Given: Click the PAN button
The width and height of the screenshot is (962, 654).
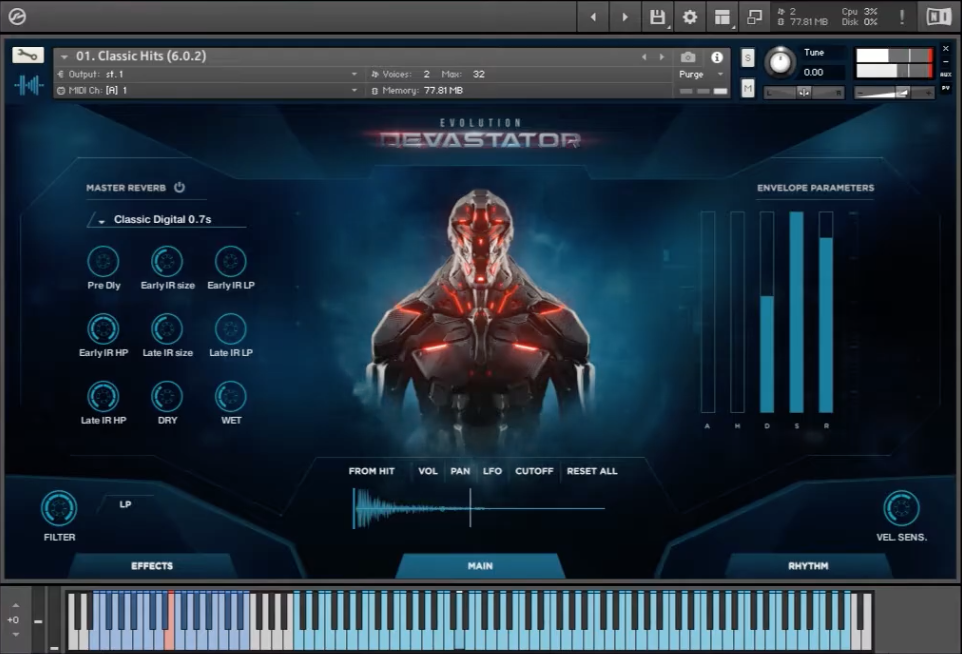Looking at the screenshot, I should point(460,471).
